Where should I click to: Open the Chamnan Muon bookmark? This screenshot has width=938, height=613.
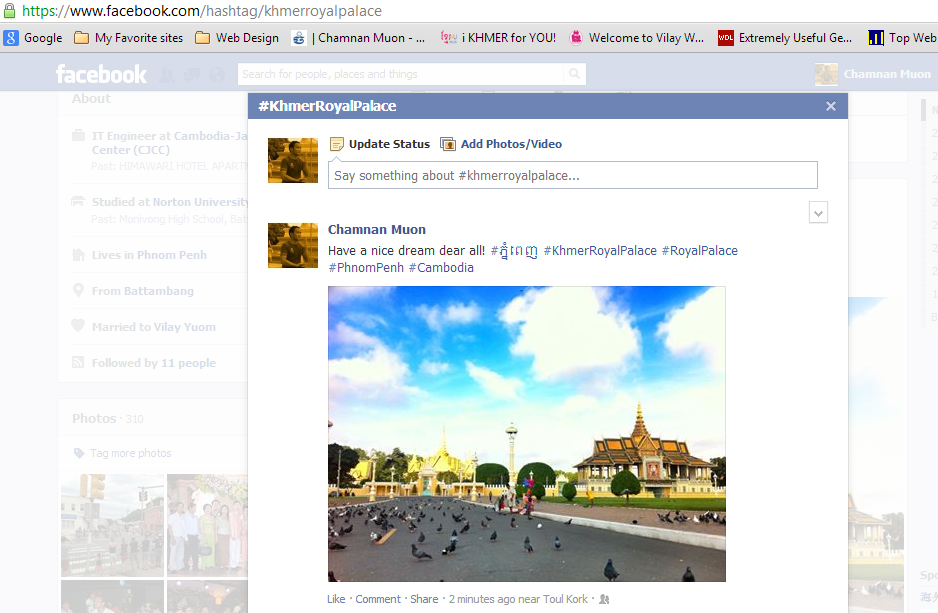[x=358, y=38]
